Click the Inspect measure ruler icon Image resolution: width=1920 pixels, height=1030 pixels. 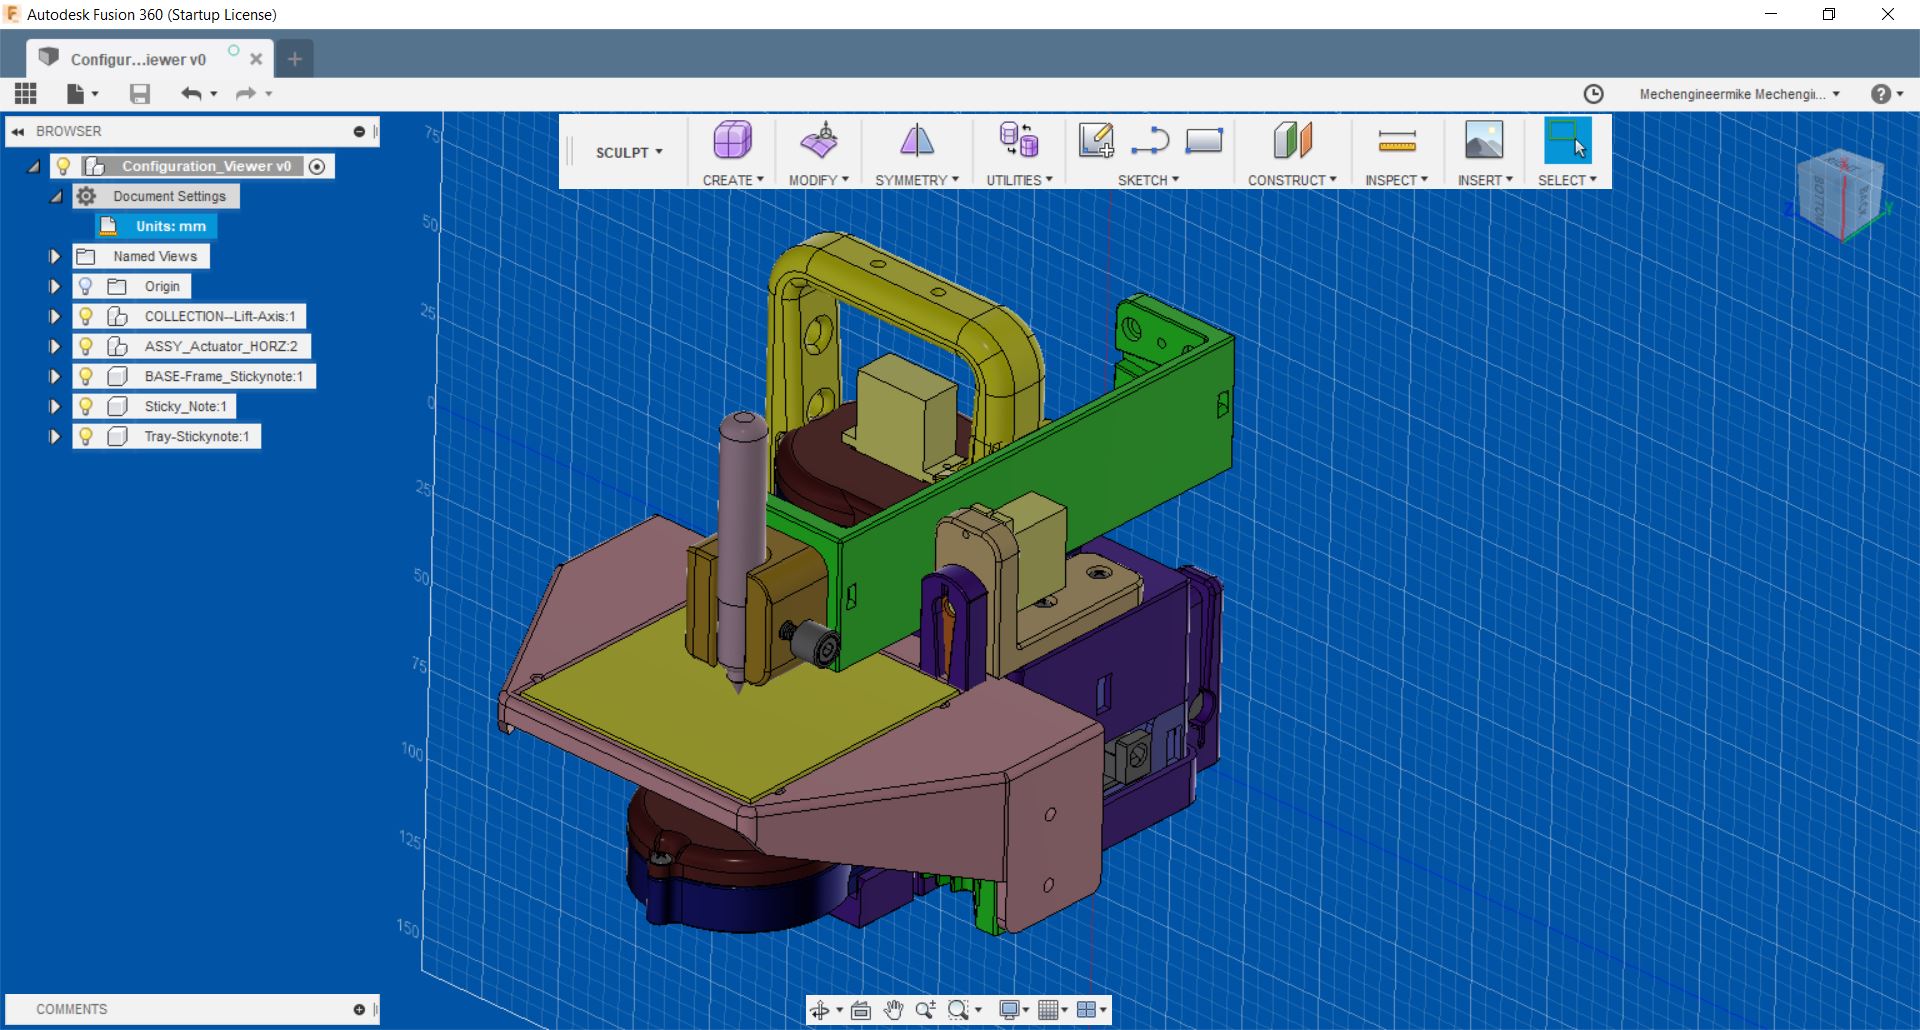pyautogui.click(x=1396, y=141)
